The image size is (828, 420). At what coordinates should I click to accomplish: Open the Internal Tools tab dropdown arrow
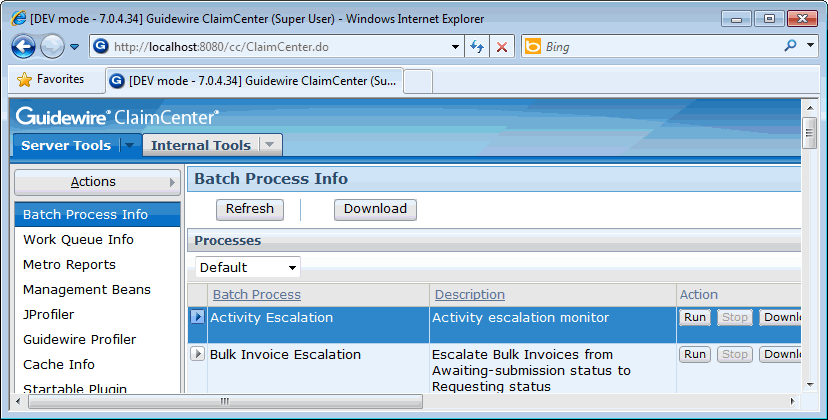click(270, 145)
